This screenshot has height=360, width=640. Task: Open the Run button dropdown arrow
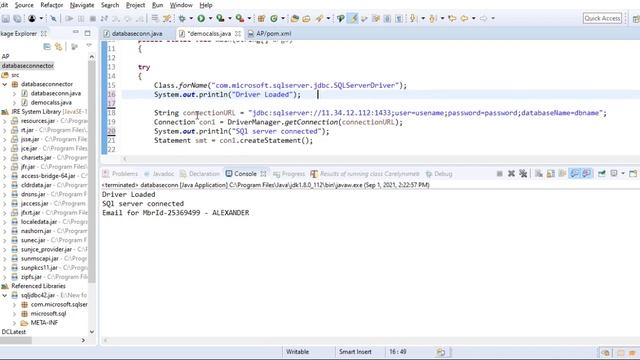pyautogui.click(x=211, y=18)
